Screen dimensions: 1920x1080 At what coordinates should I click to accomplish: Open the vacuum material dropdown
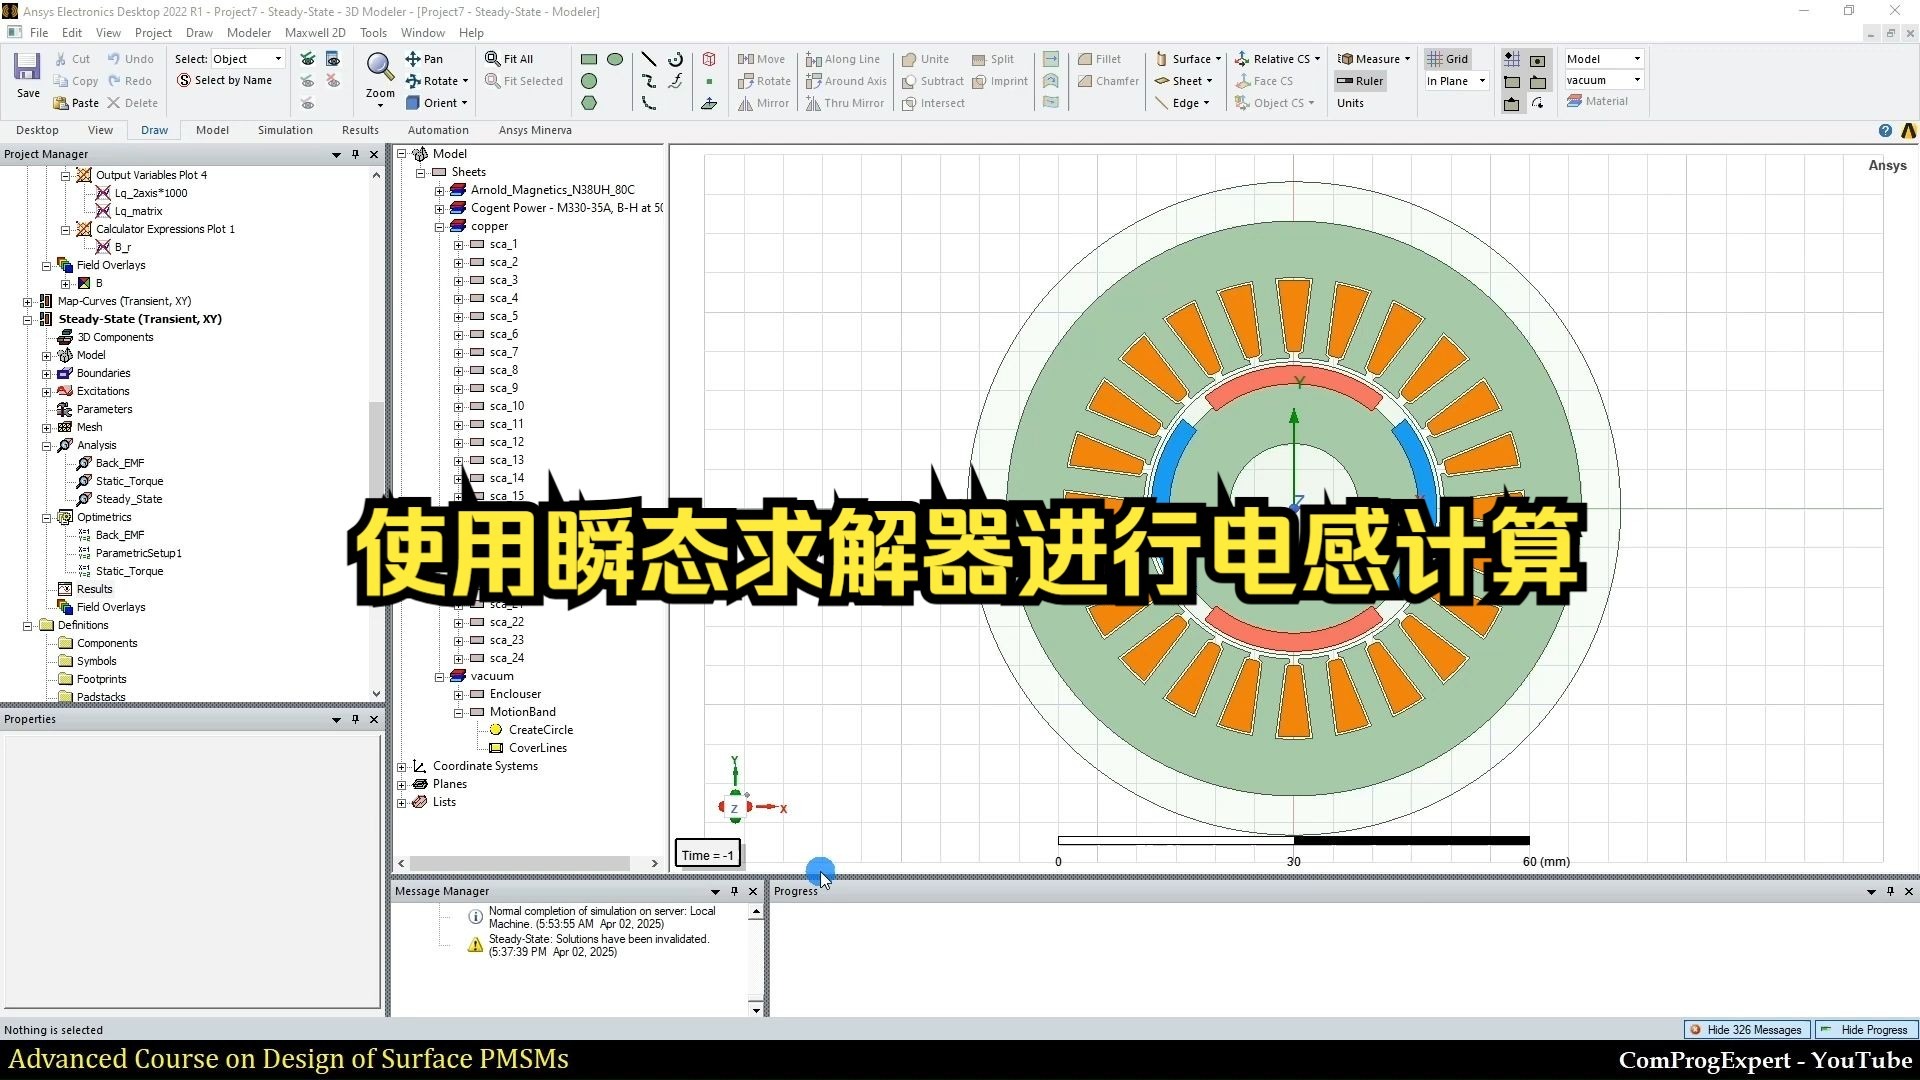[x=1636, y=80]
